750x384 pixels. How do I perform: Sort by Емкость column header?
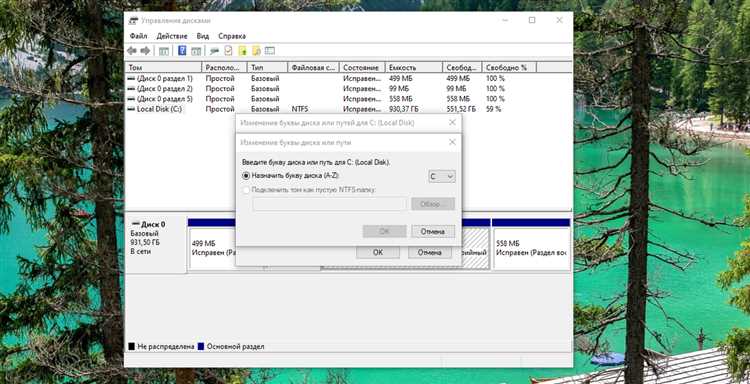pyautogui.click(x=414, y=68)
